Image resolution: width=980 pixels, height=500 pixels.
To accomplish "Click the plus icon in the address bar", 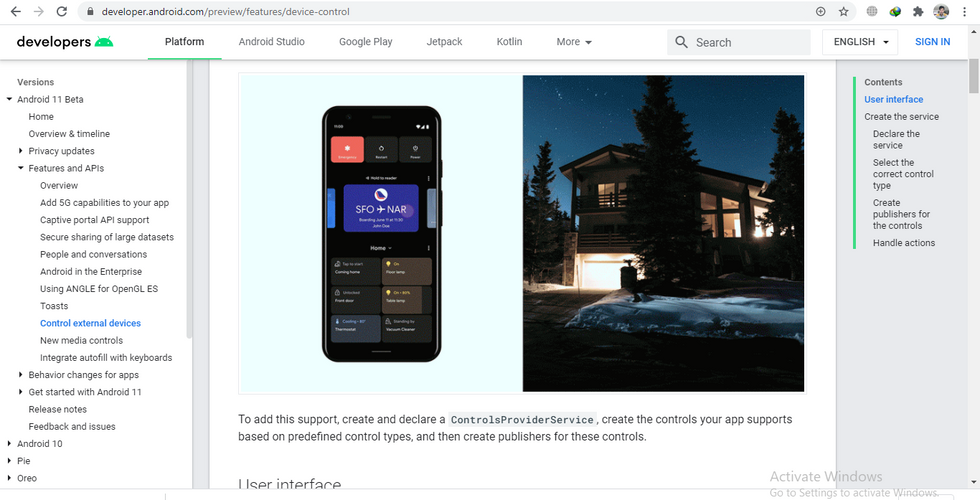I will click(821, 11).
